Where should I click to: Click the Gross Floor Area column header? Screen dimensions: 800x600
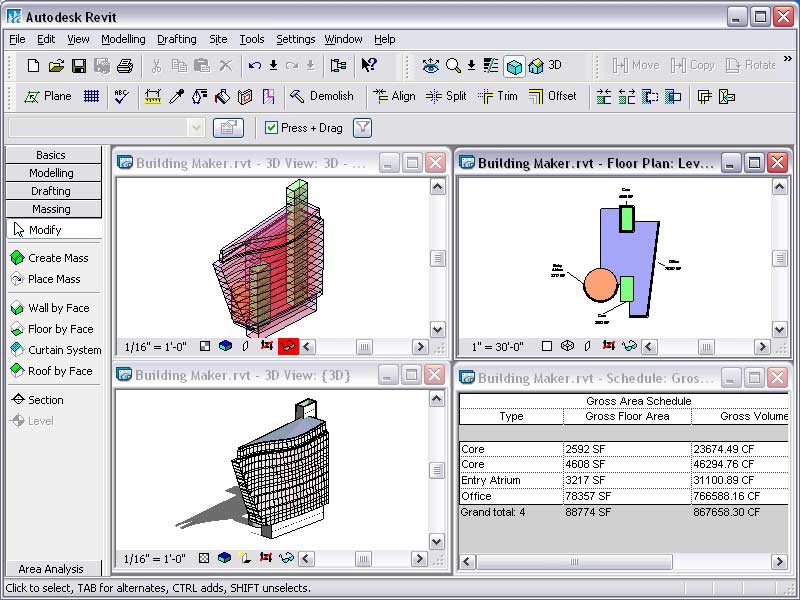[627, 416]
